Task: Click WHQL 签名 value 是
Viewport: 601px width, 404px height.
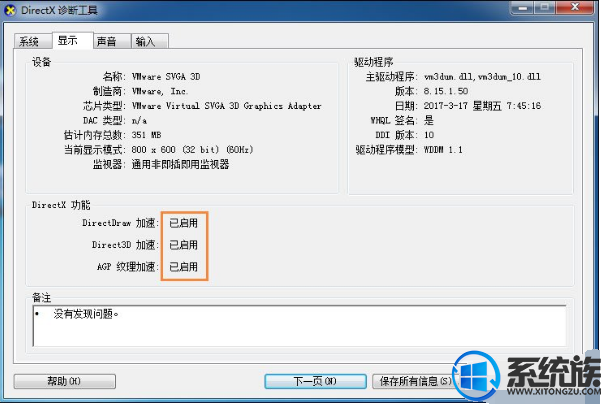Action: (x=429, y=120)
